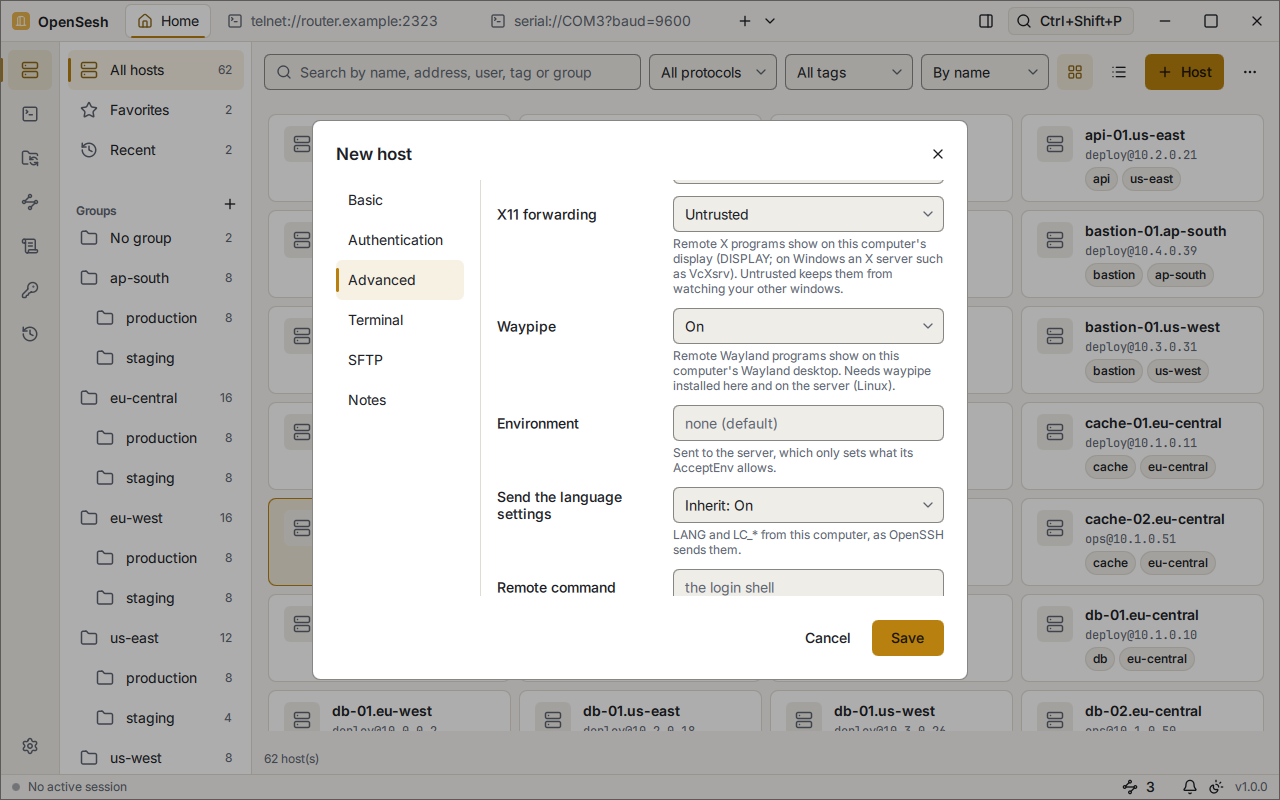Image resolution: width=1280 pixels, height=800 pixels.
Task: Click the Remote command input field
Action: coord(808,584)
